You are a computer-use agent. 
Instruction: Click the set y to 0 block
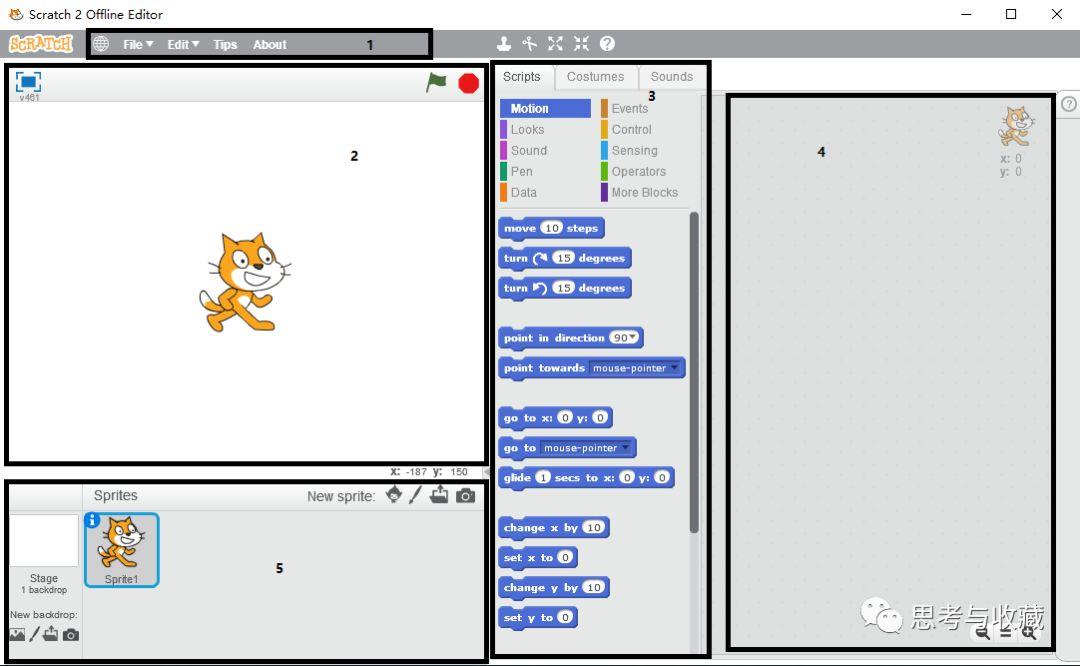point(537,617)
